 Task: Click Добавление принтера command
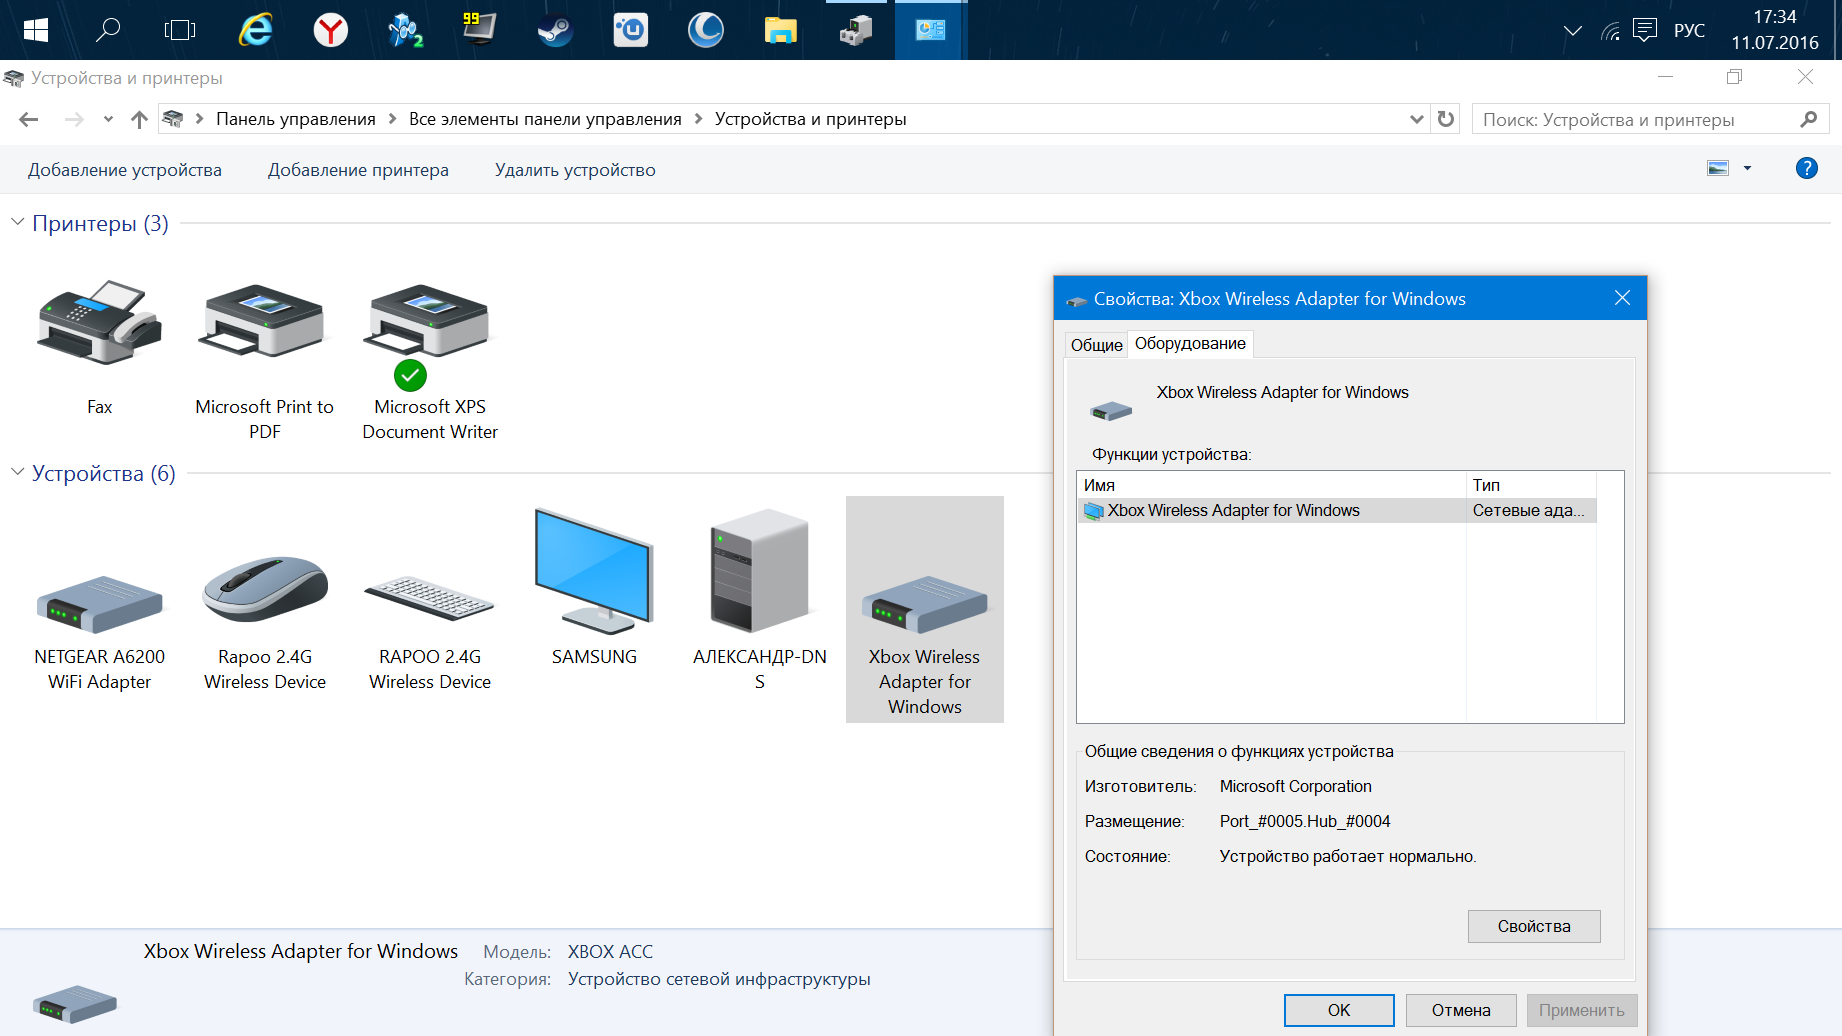pos(358,170)
